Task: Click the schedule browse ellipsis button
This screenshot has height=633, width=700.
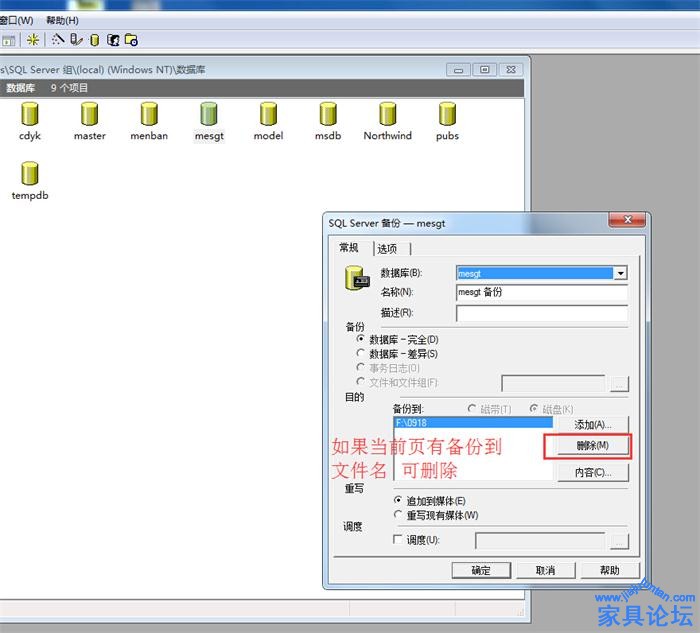Action: click(x=620, y=541)
